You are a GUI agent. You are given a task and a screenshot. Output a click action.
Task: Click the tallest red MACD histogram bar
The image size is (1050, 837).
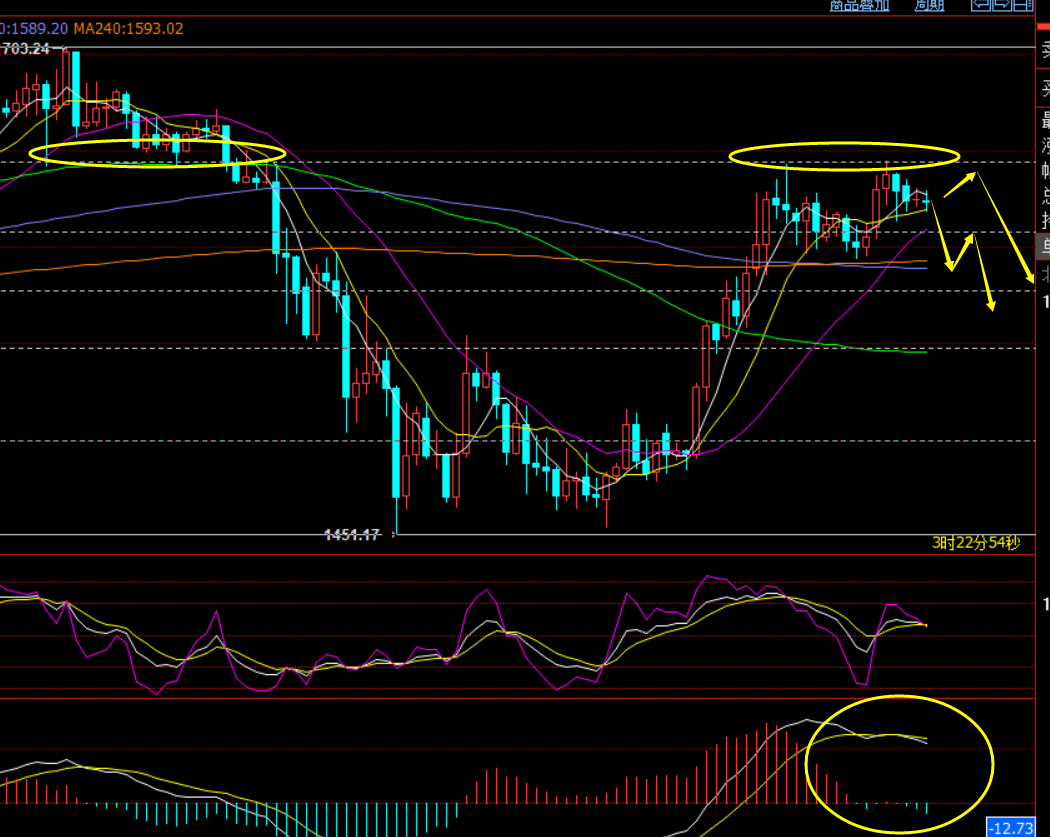coord(765,760)
